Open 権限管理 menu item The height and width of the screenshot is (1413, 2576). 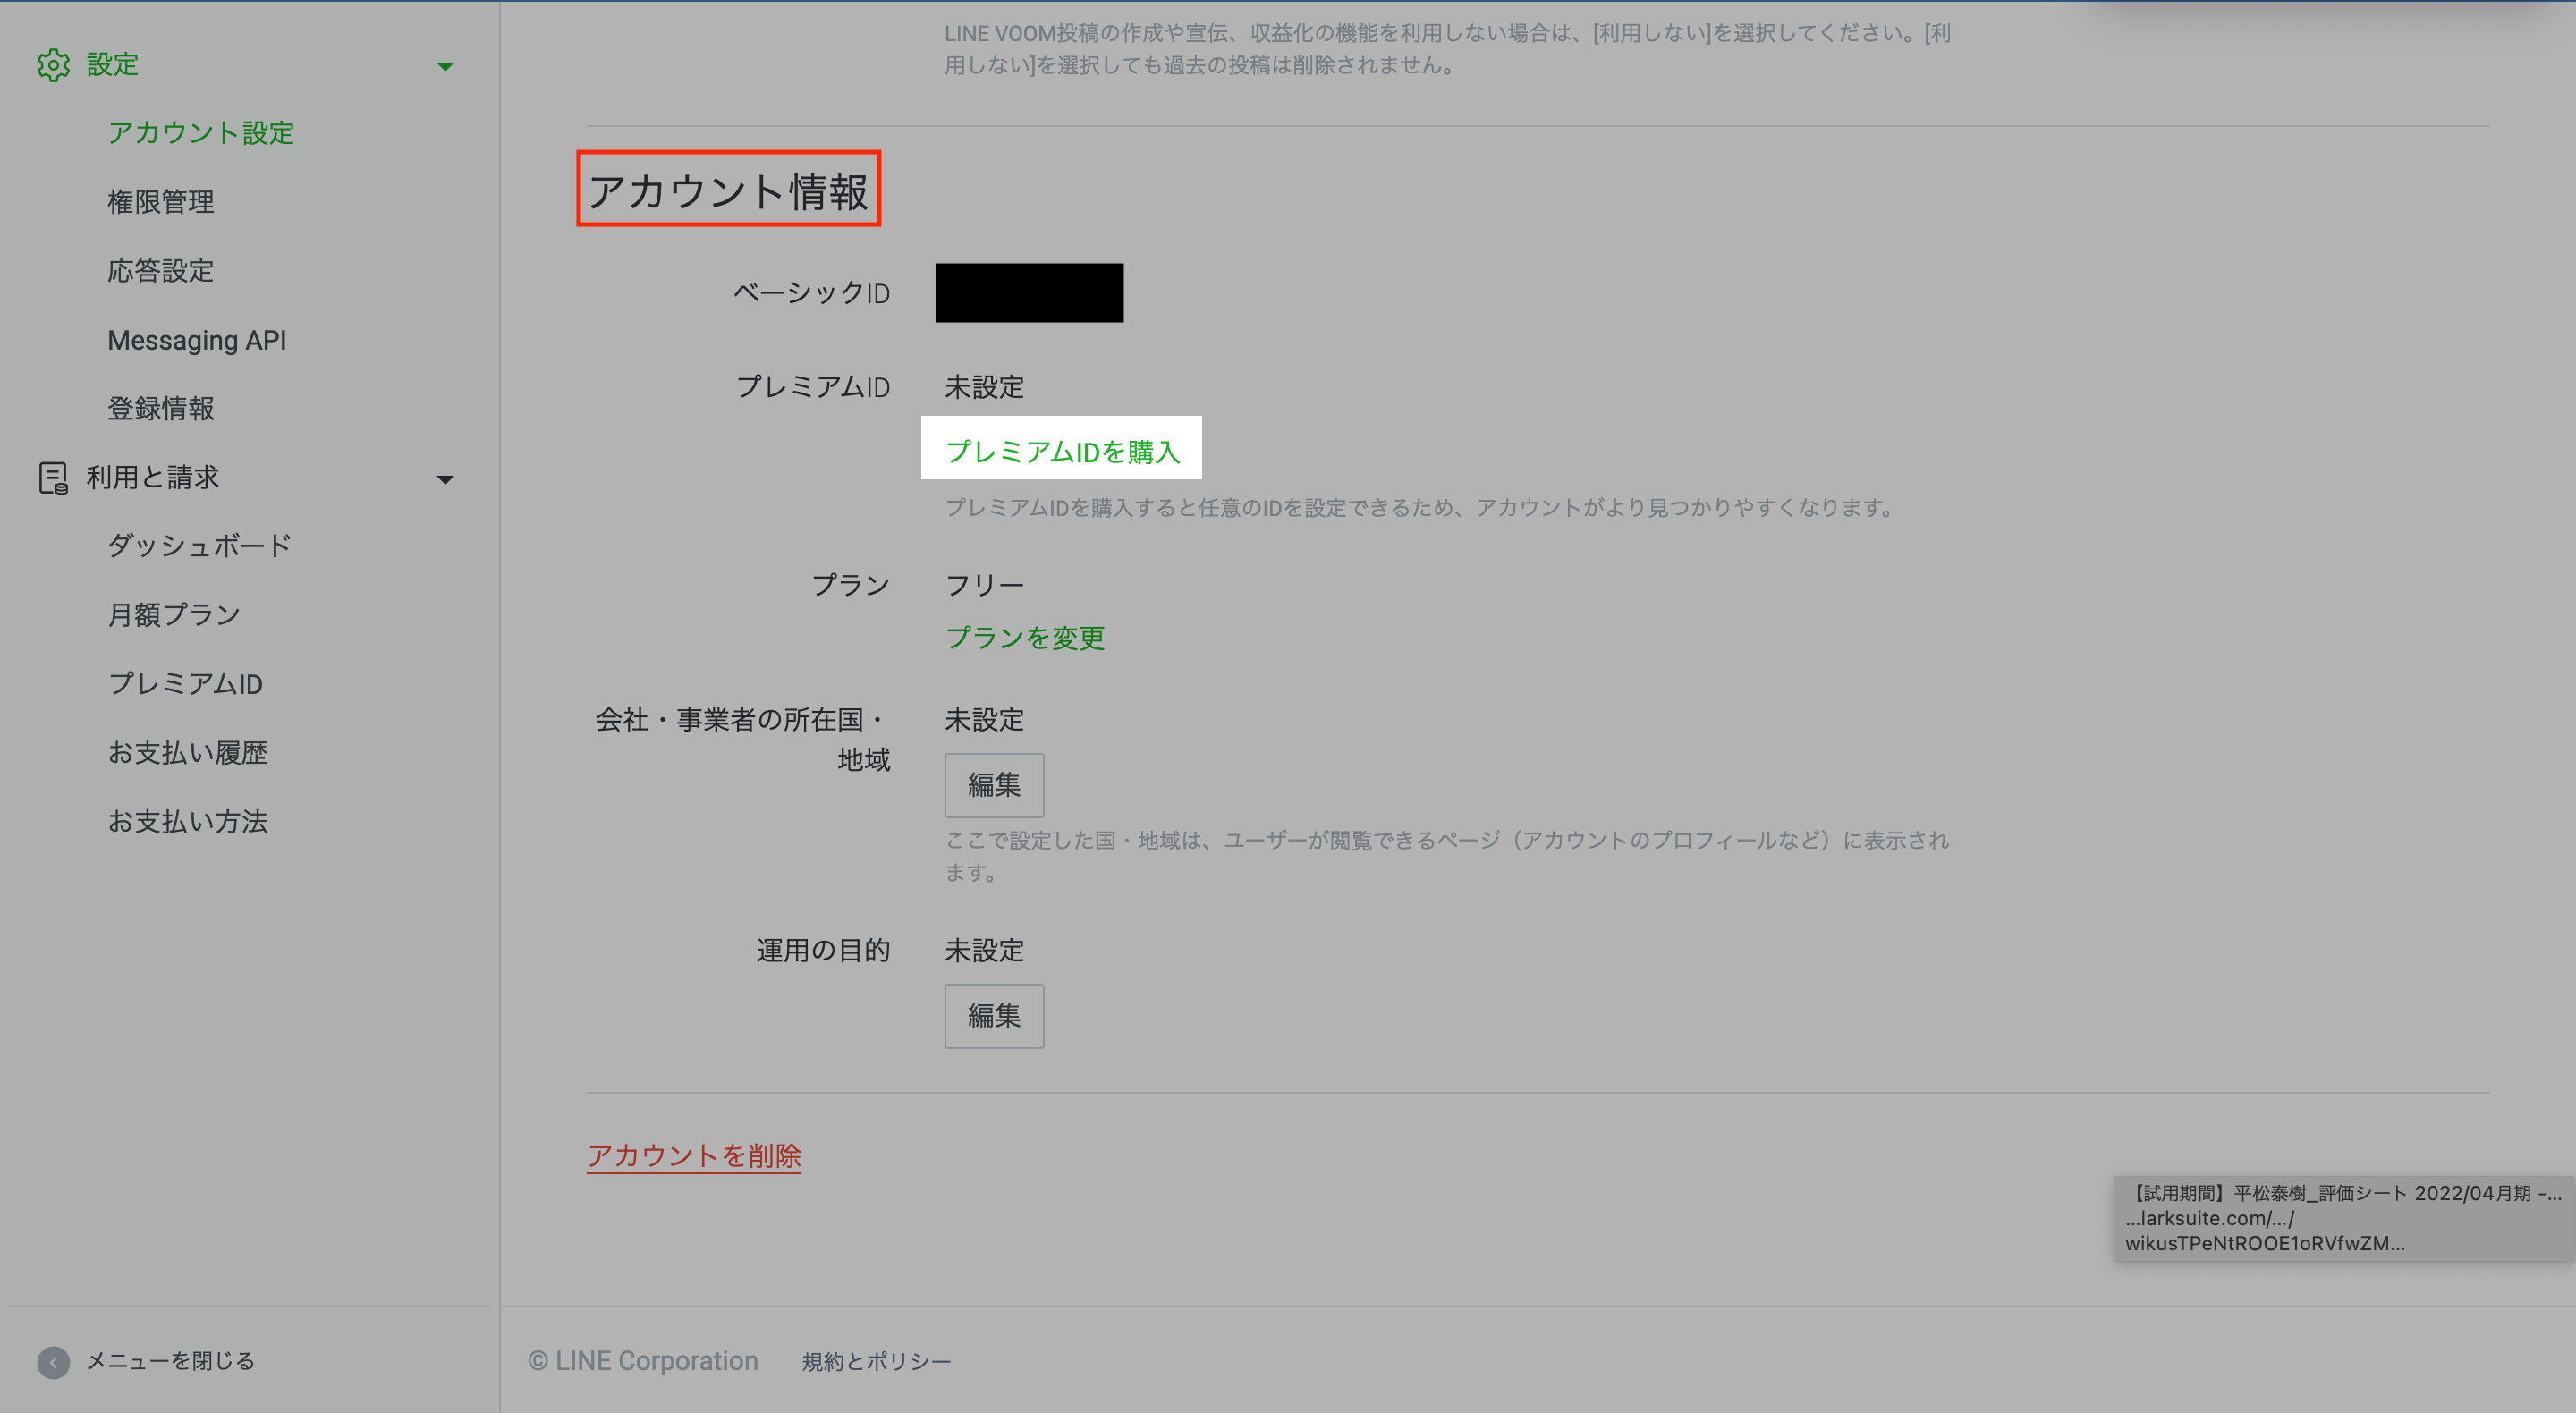[x=160, y=202]
